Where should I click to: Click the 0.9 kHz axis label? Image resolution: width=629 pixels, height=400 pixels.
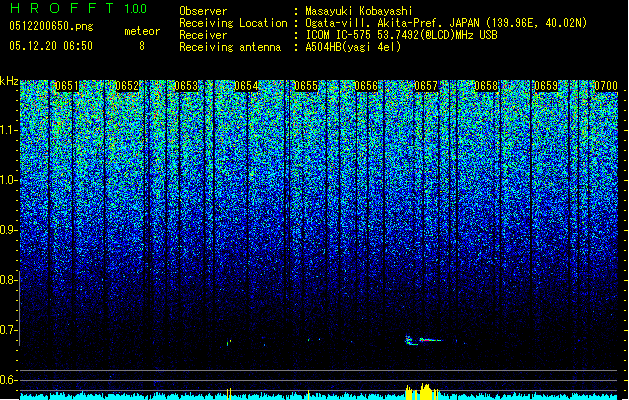[9, 230]
